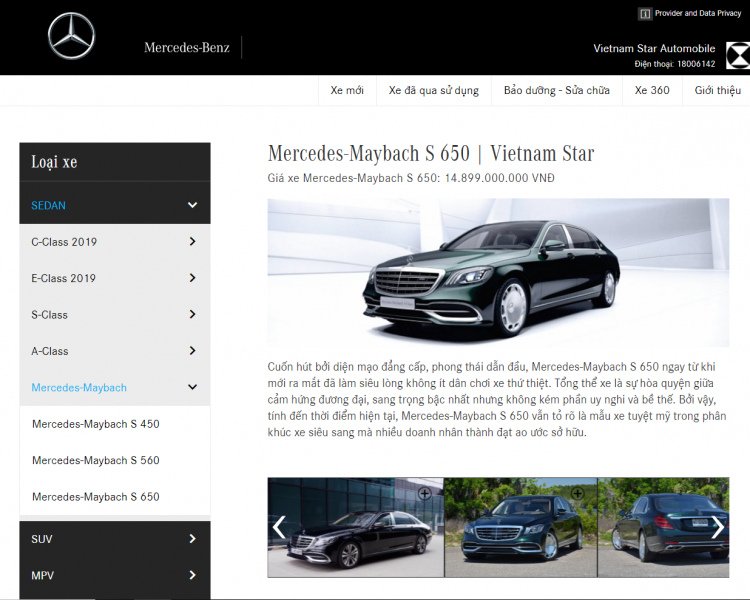
Task: Show previous gallery image with left arrow
Action: coord(279,527)
